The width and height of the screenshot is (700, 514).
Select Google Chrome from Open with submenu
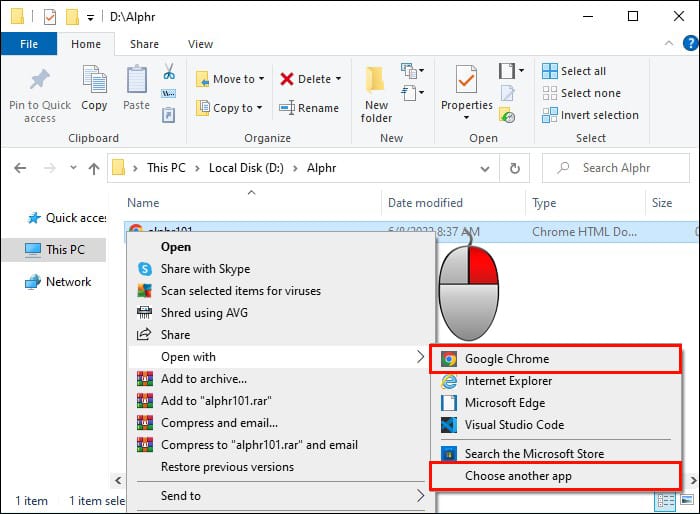tap(506, 359)
